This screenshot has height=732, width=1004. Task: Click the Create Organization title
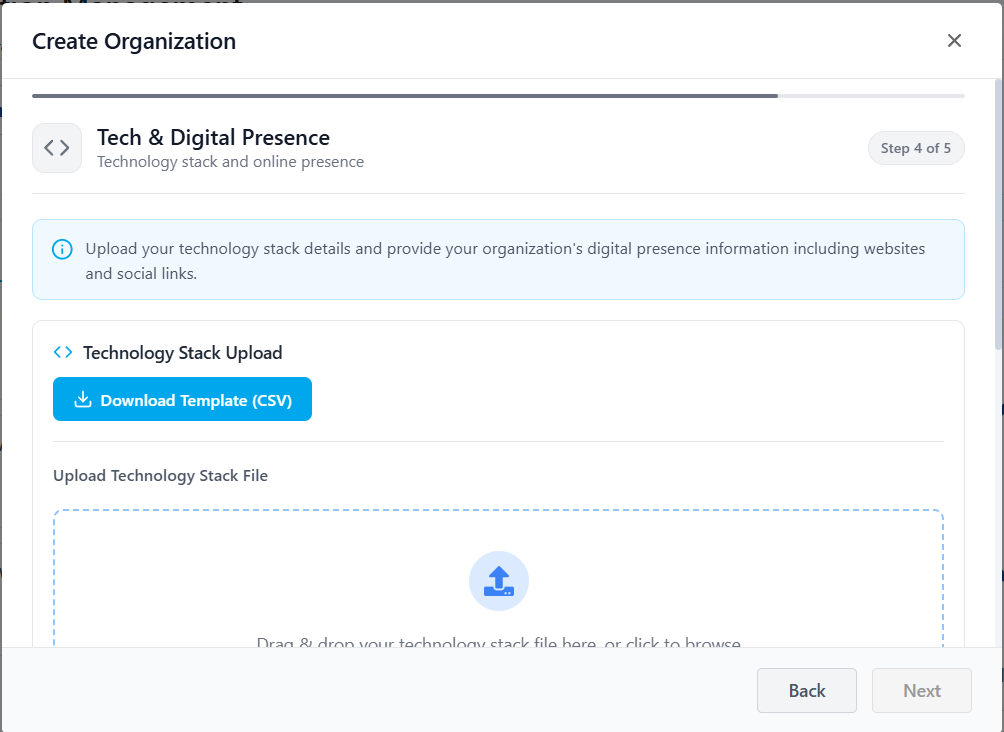tap(134, 41)
